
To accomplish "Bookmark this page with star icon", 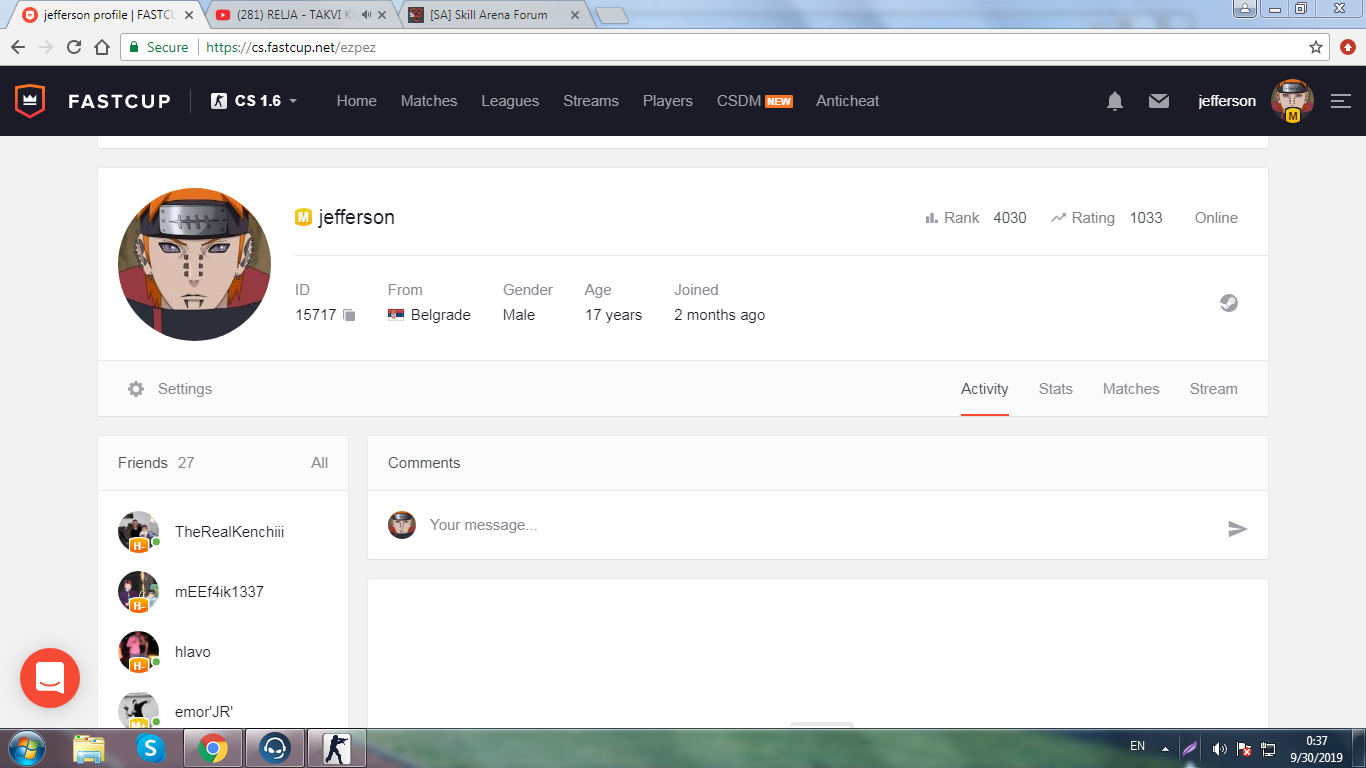I will coord(1316,47).
